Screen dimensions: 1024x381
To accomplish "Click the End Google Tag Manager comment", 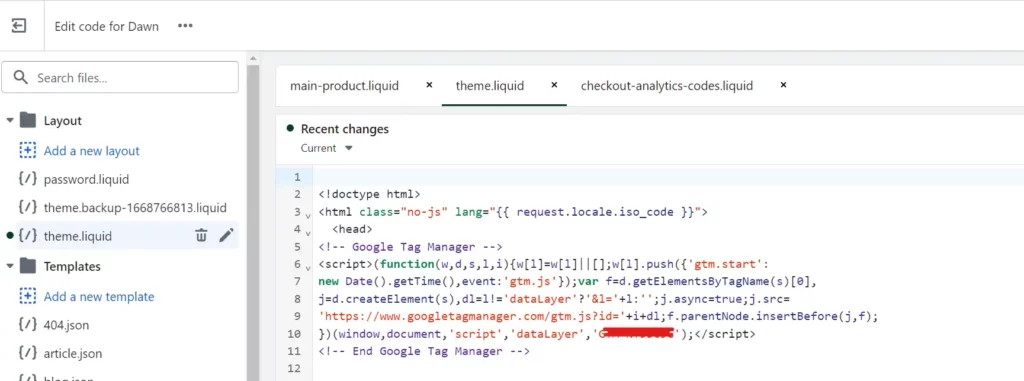I will coord(424,352).
